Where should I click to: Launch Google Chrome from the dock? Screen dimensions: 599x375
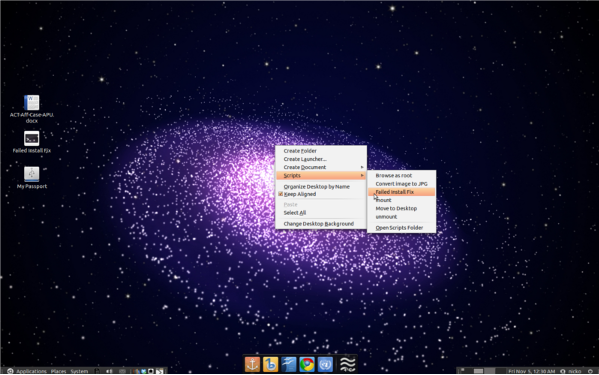pyautogui.click(x=307, y=364)
